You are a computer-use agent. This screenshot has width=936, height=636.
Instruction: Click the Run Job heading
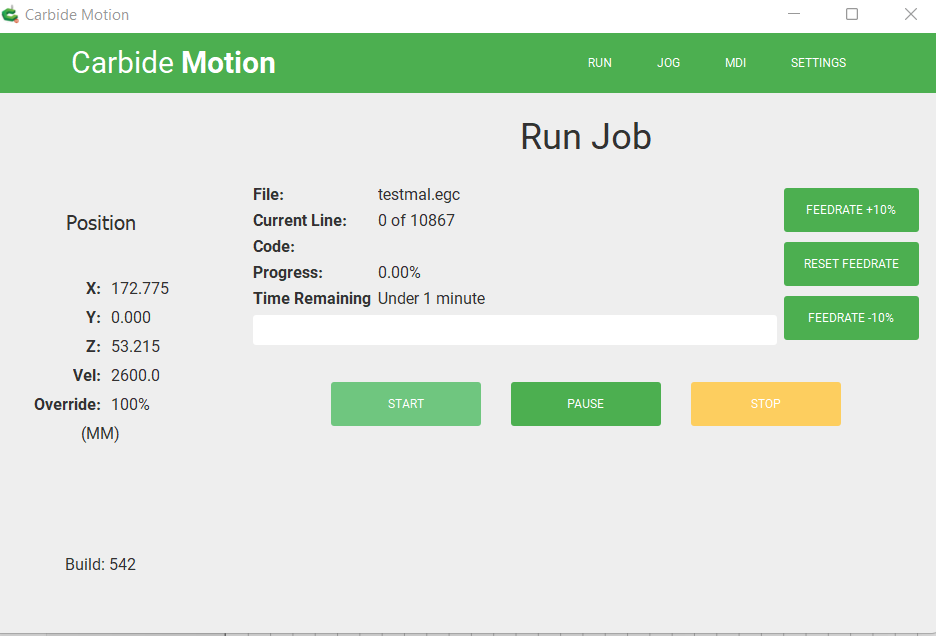586,137
